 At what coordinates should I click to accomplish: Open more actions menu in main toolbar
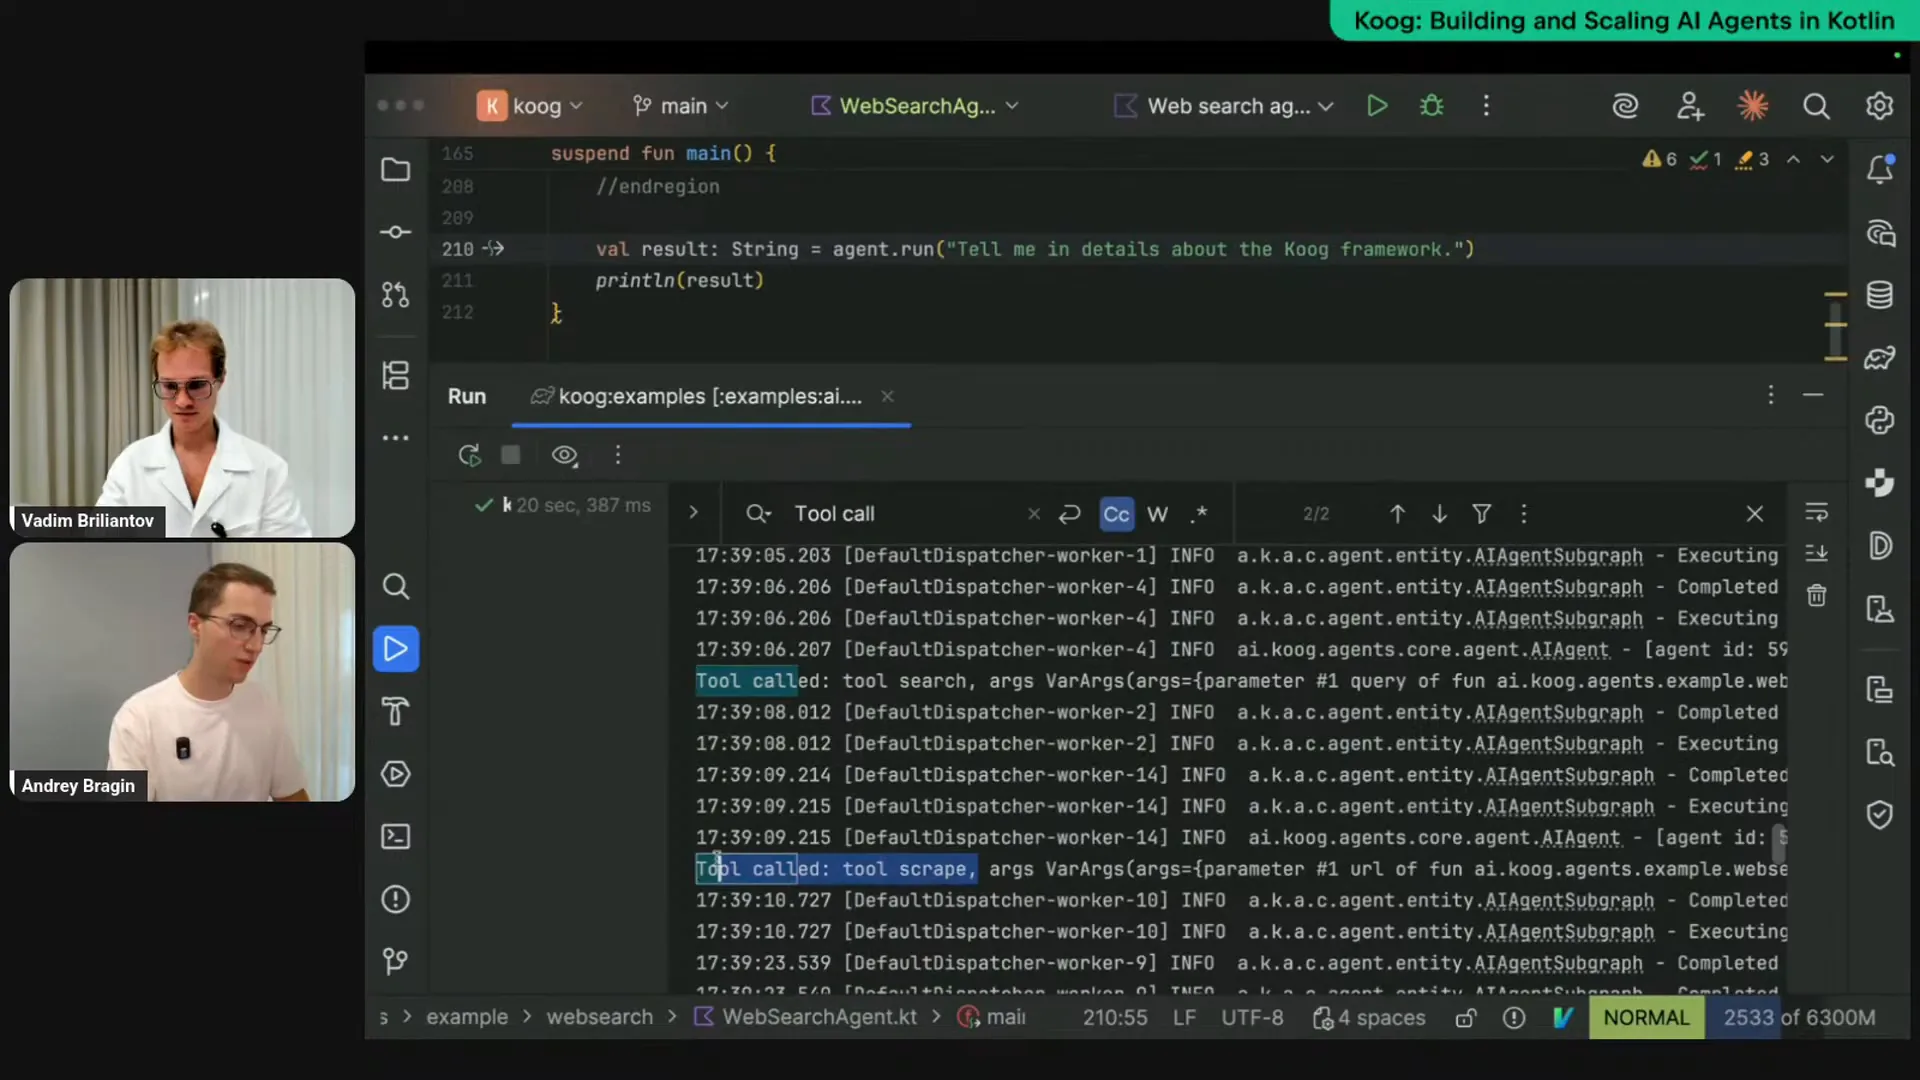[x=1487, y=106]
